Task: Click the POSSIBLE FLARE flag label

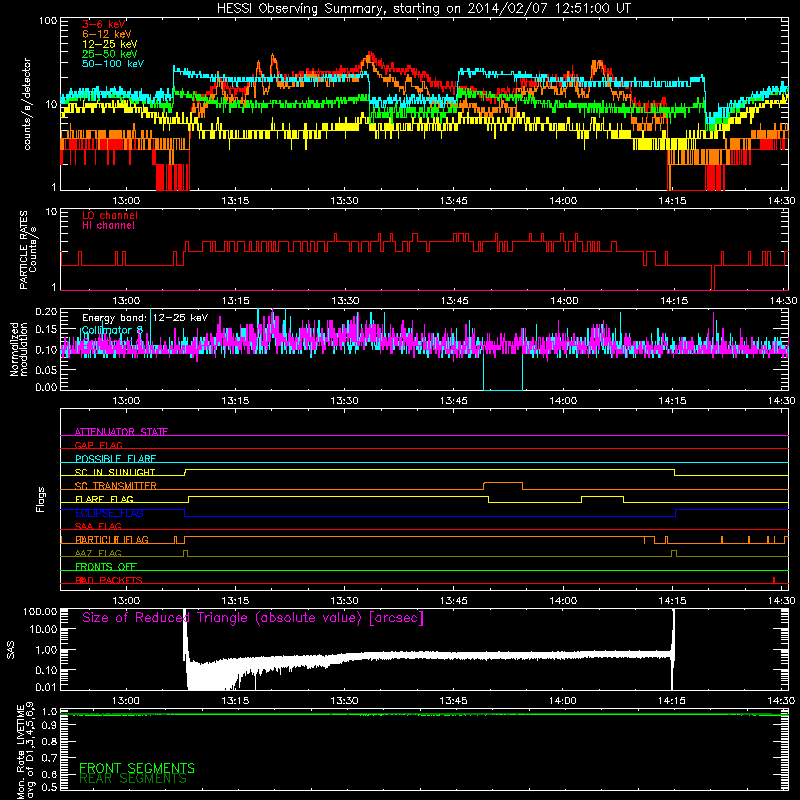Action: (x=115, y=459)
